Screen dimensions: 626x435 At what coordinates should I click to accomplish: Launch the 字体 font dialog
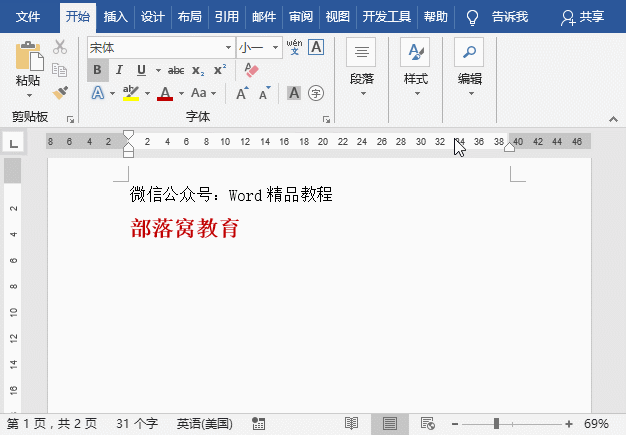326,119
